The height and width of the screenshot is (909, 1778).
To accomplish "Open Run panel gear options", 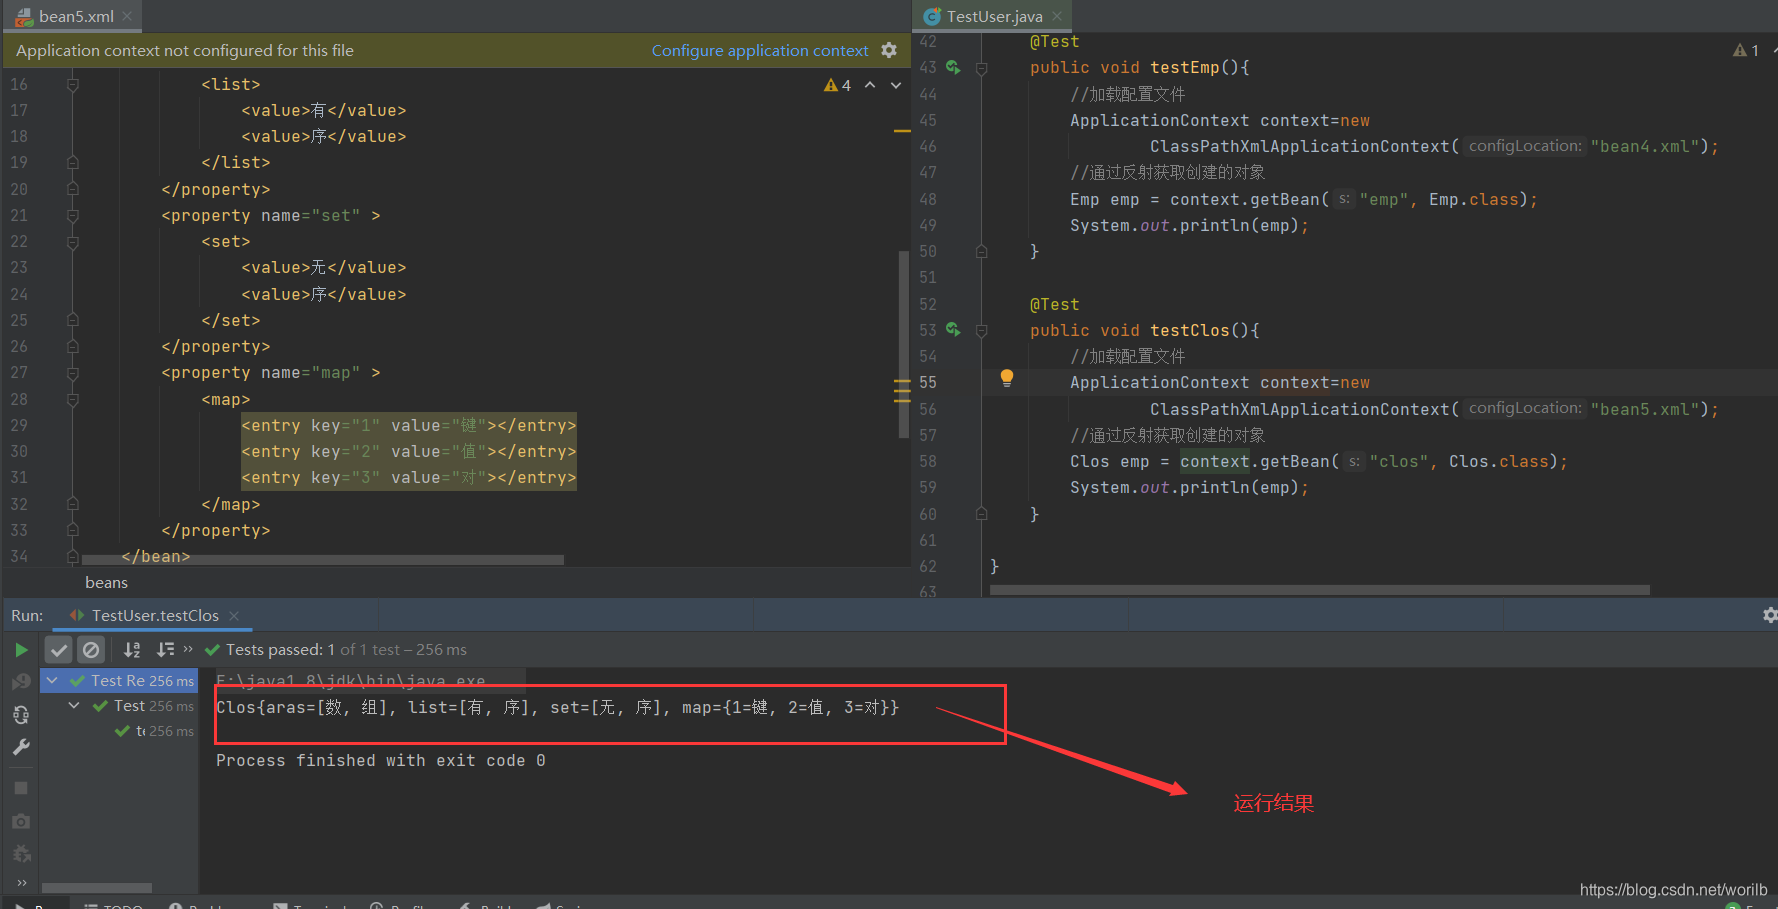I will (x=1769, y=615).
